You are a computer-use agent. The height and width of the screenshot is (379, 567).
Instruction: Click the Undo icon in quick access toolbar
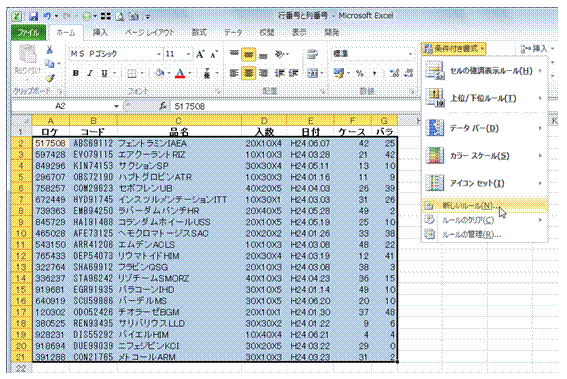47,16
